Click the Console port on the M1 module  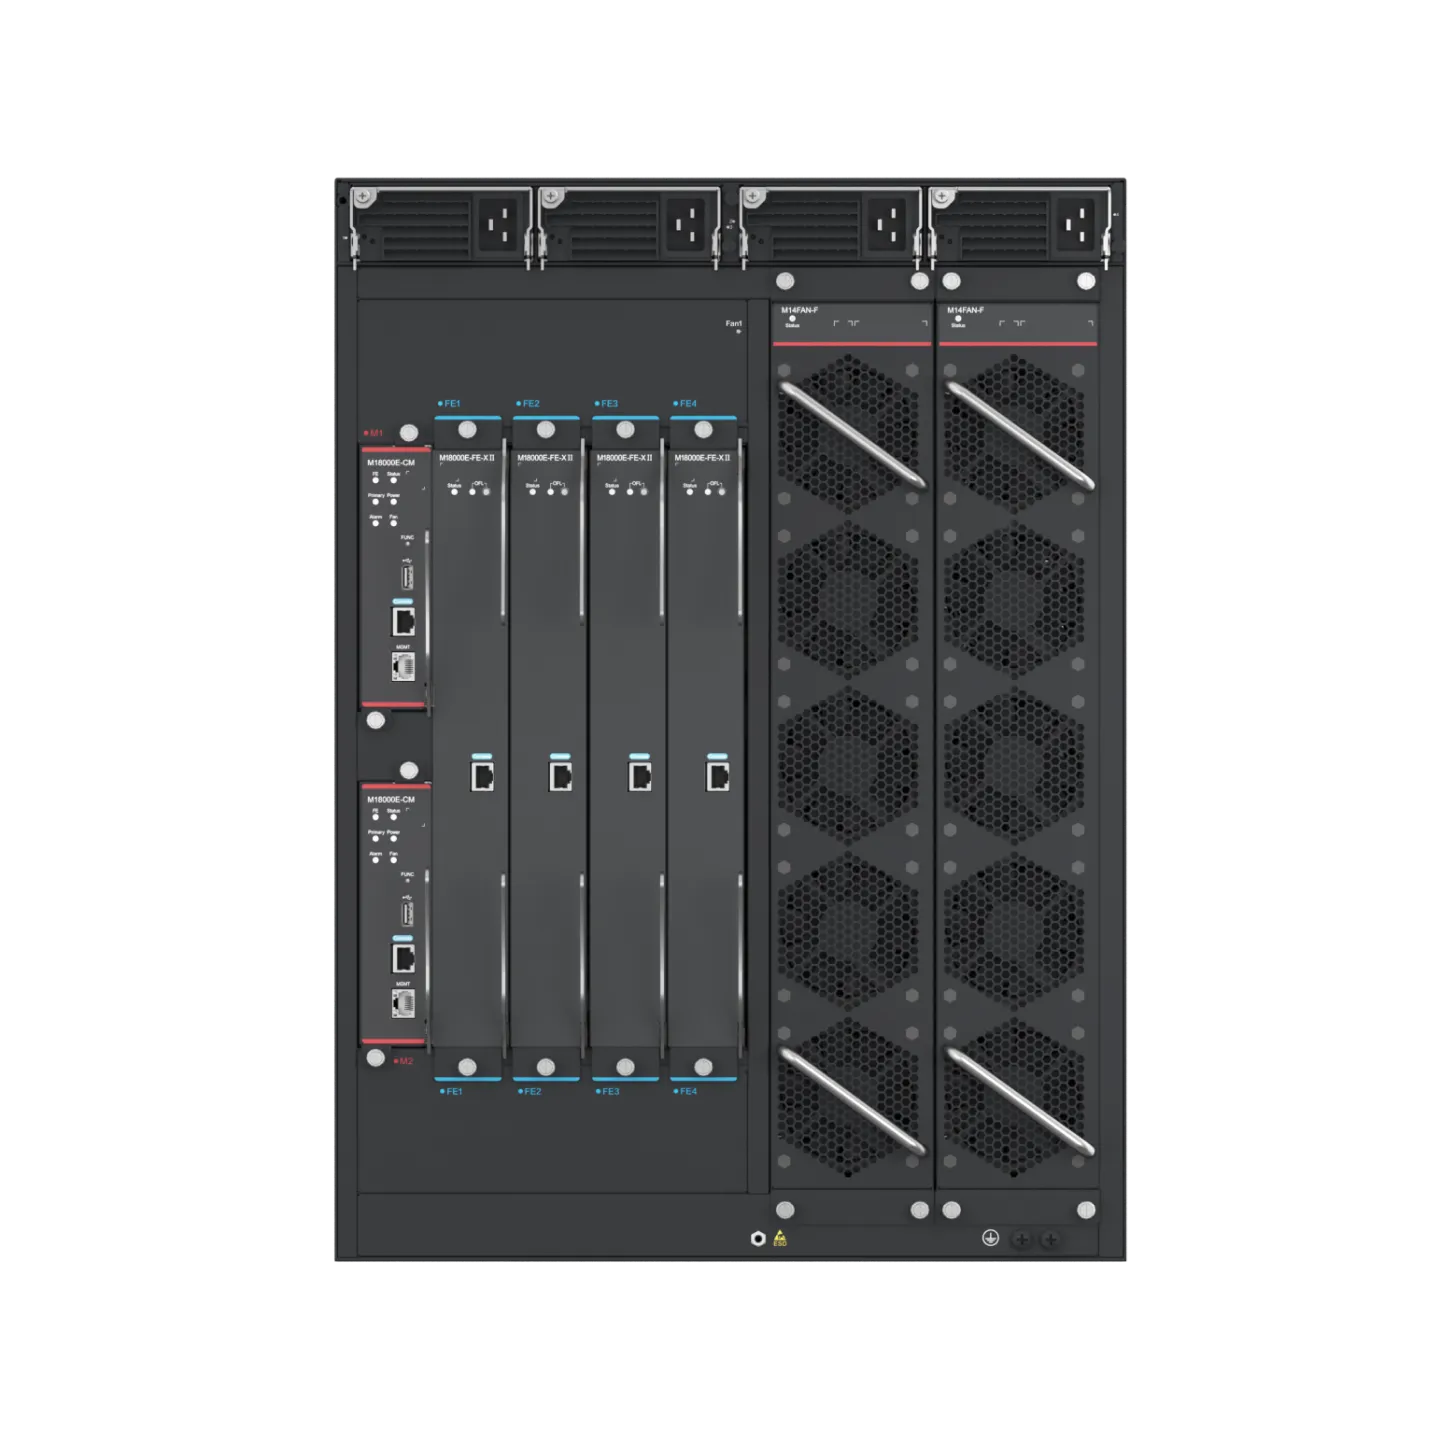click(x=403, y=621)
